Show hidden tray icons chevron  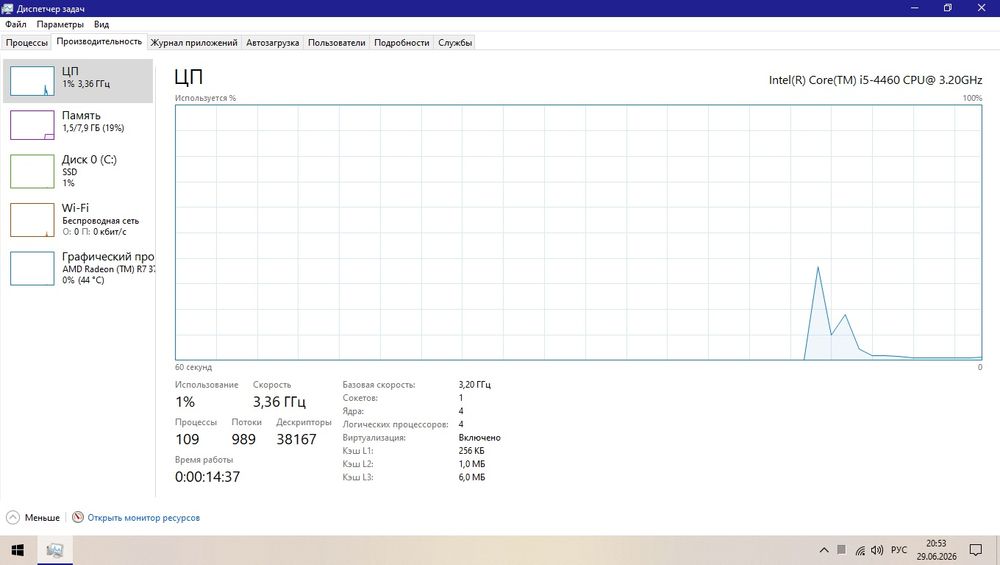tap(824, 550)
